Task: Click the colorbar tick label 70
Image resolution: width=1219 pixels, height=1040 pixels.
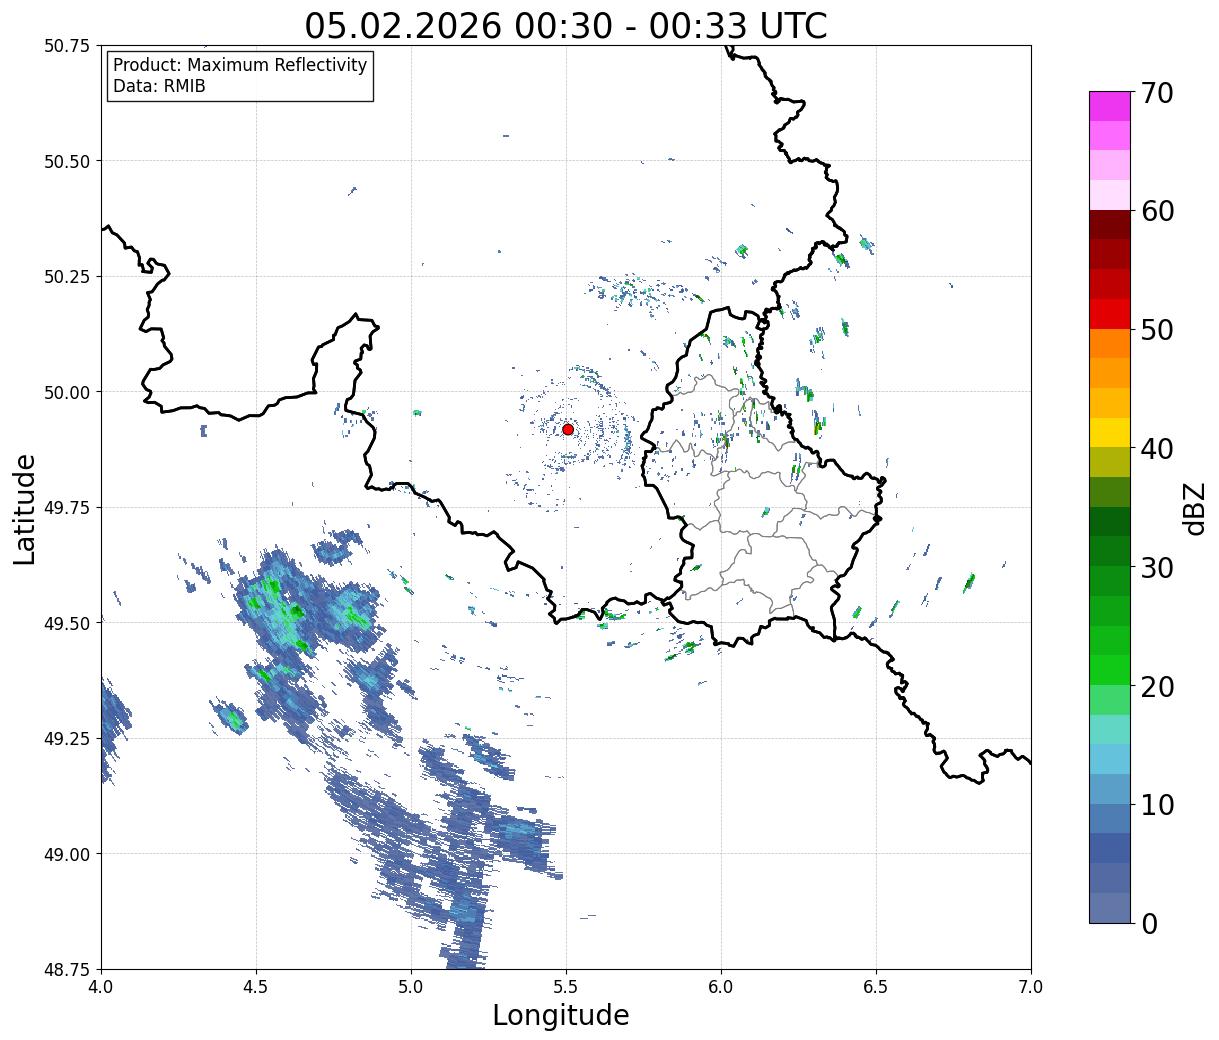Action: click(1157, 93)
